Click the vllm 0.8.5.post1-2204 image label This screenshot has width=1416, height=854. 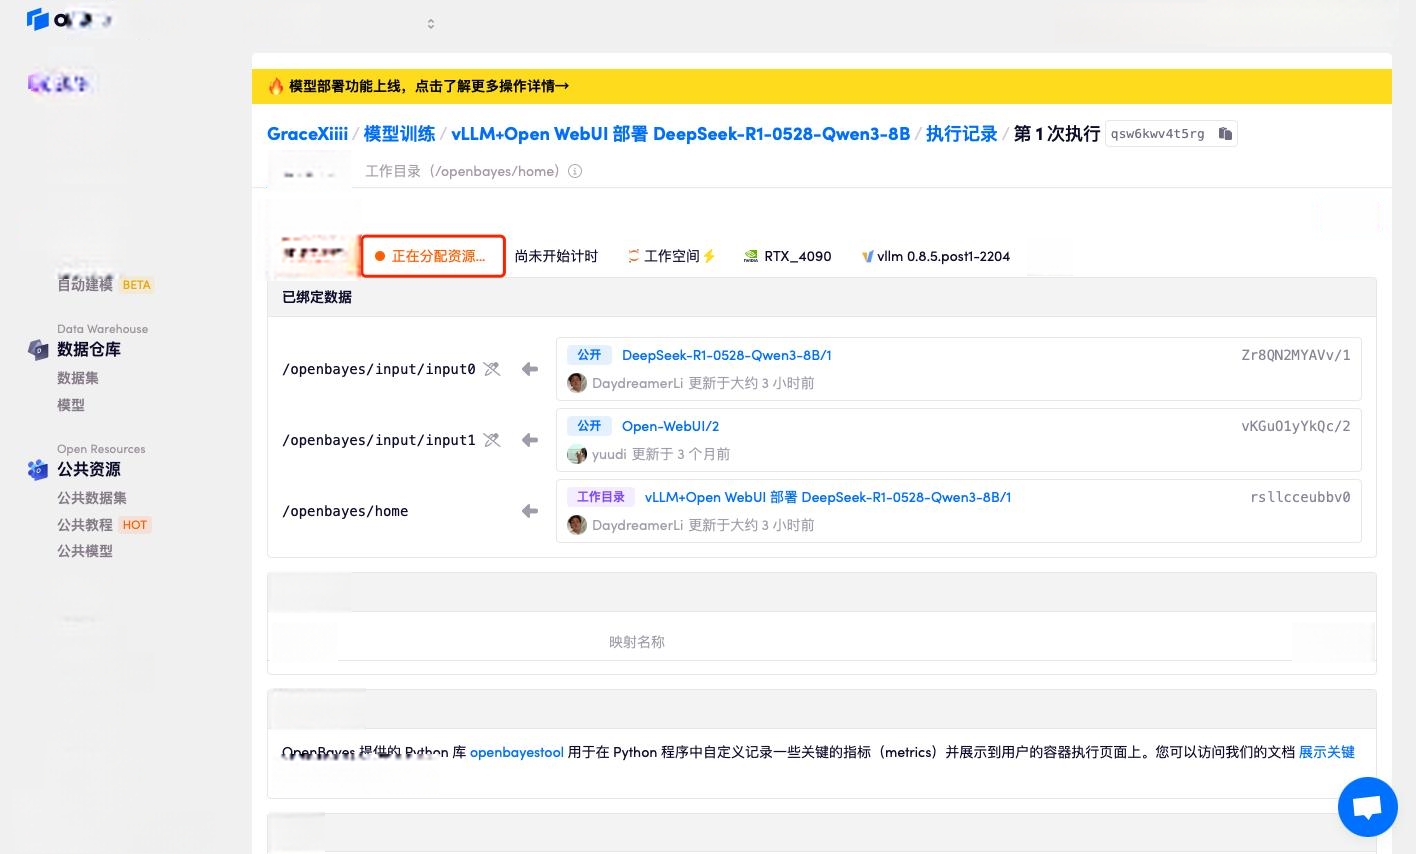944,256
